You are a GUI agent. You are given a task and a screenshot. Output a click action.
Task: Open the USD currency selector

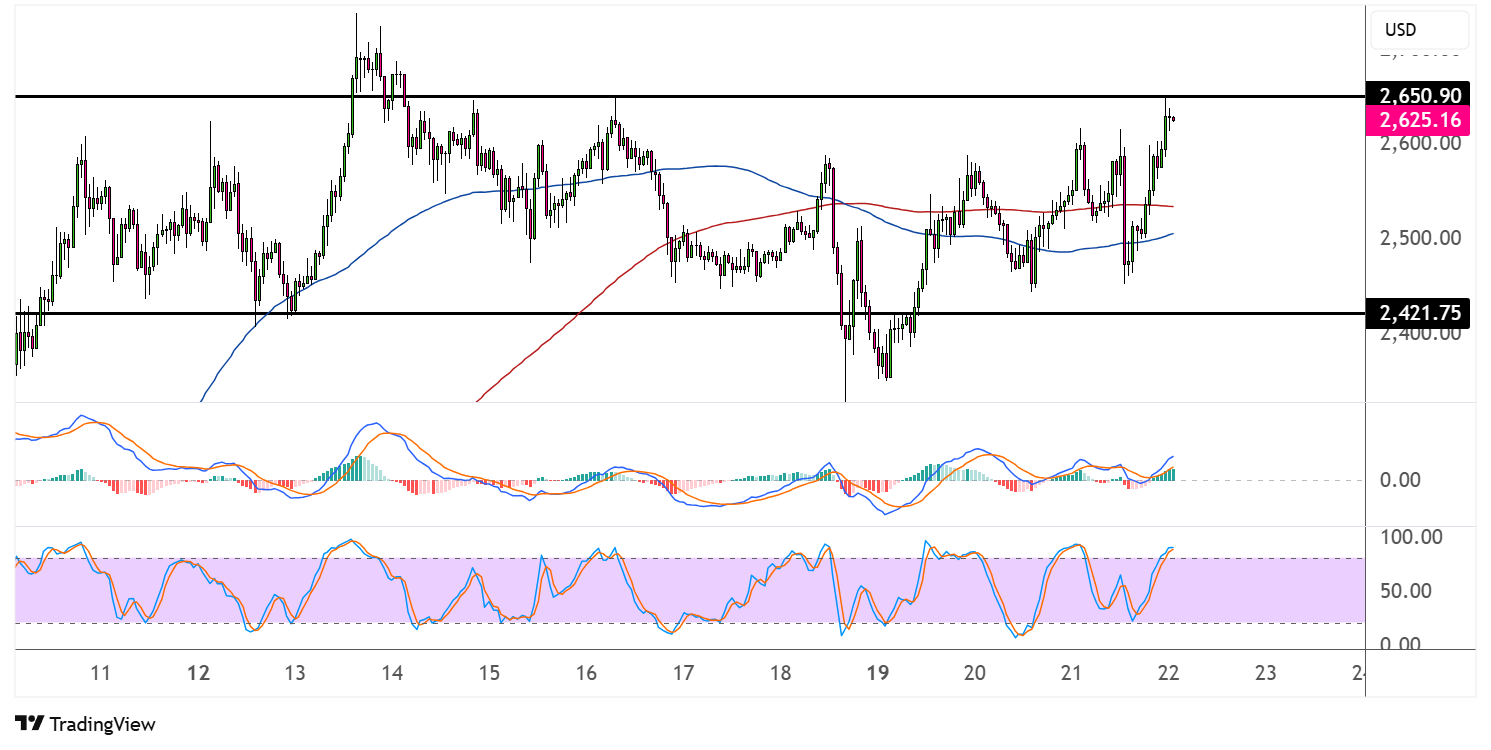click(1419, 30)
